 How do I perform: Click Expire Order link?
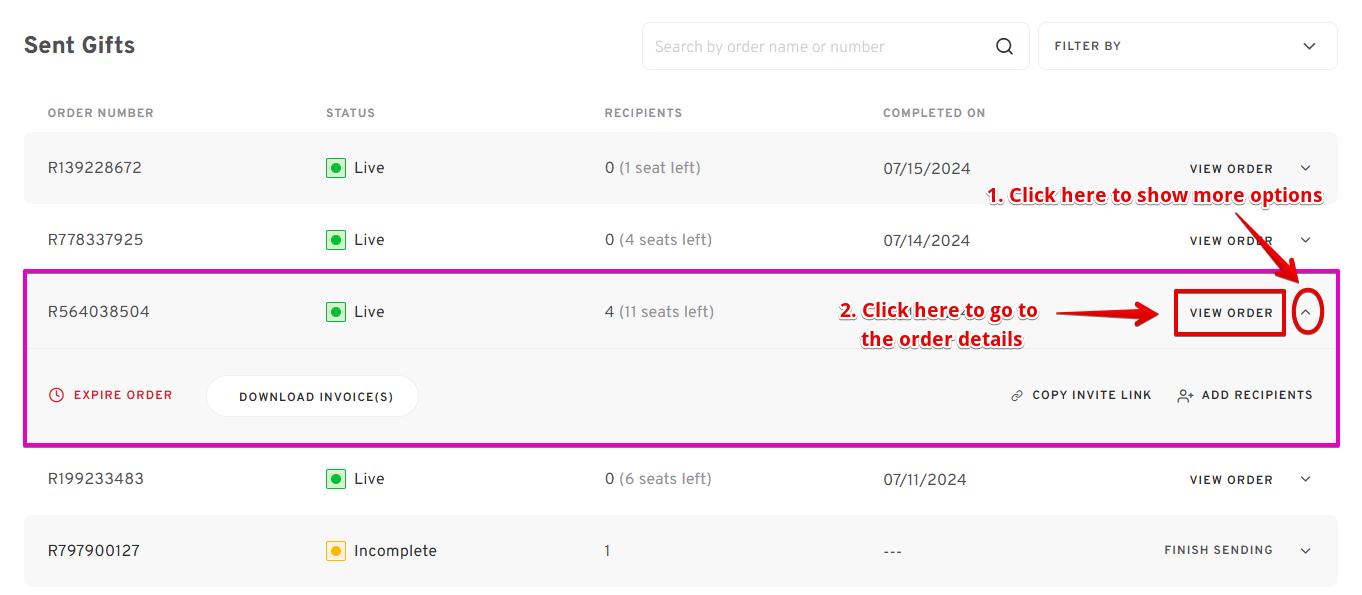click(x=110, y=395)
